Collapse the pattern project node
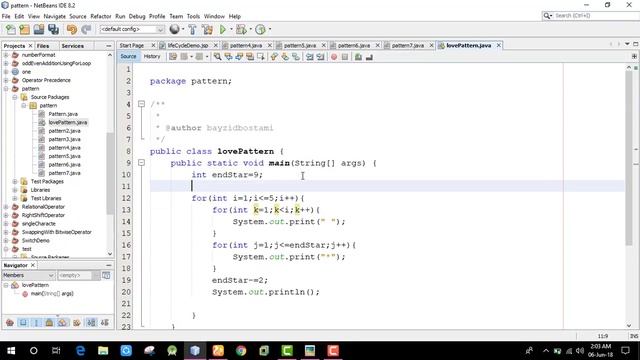The image size is (640, 360). [6, 89]
